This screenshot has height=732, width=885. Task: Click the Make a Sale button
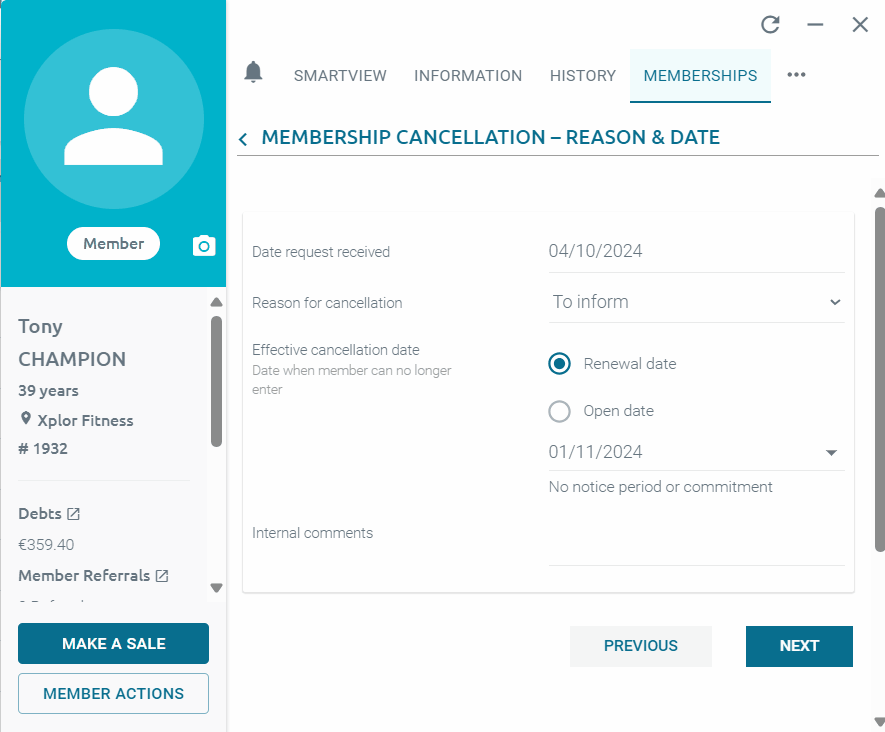(113, 644)
